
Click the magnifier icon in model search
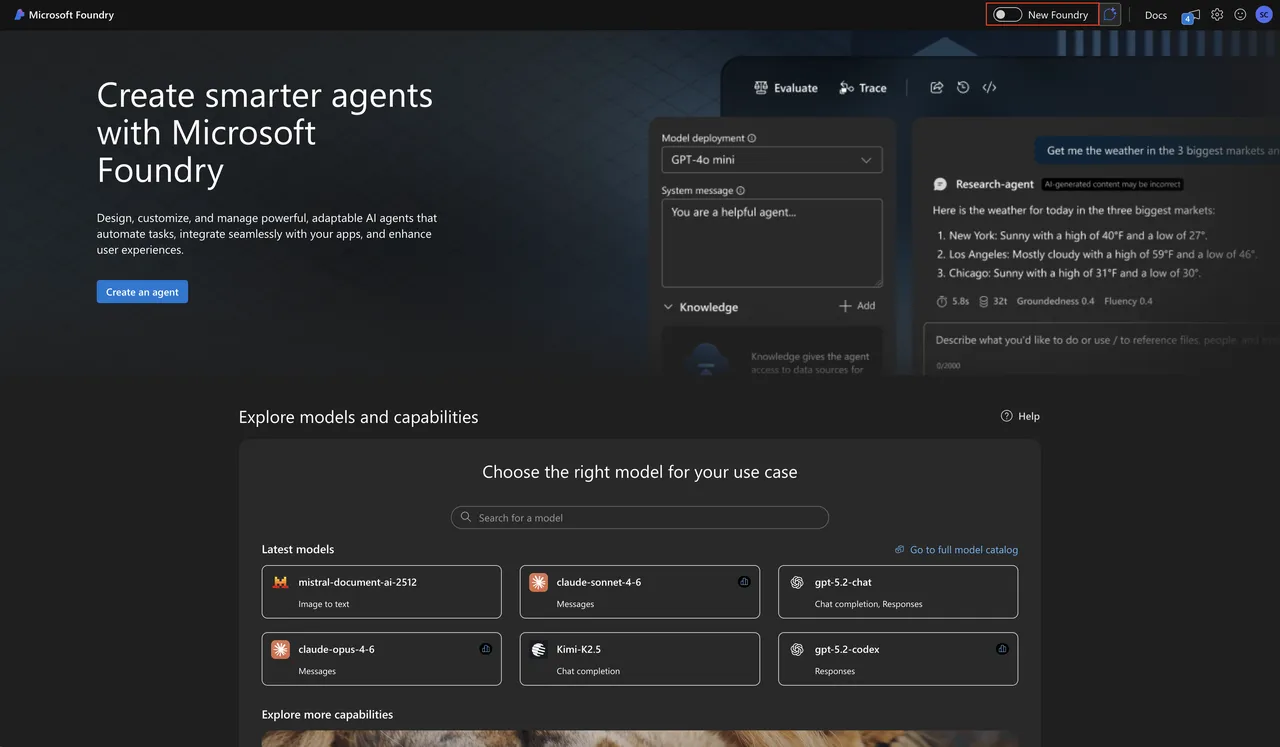tap(466, 518)
